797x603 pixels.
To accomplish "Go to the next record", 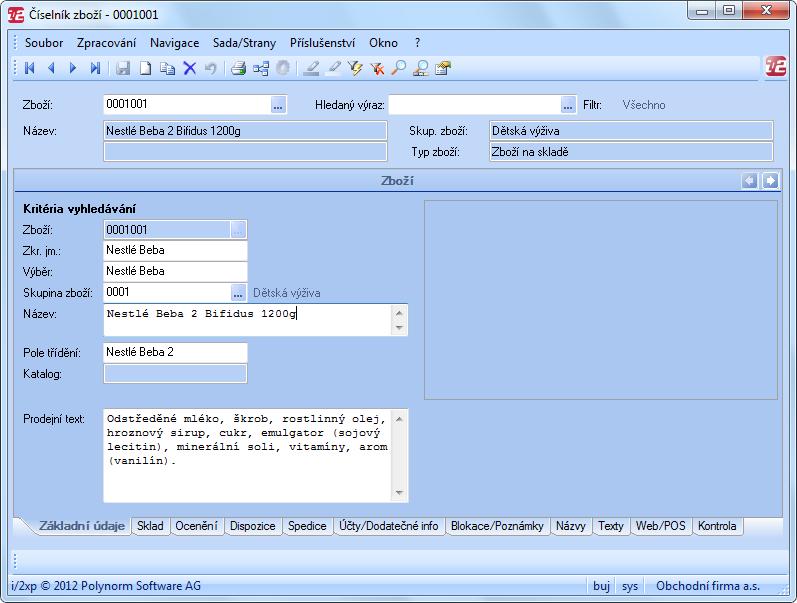I will [73, 68].
